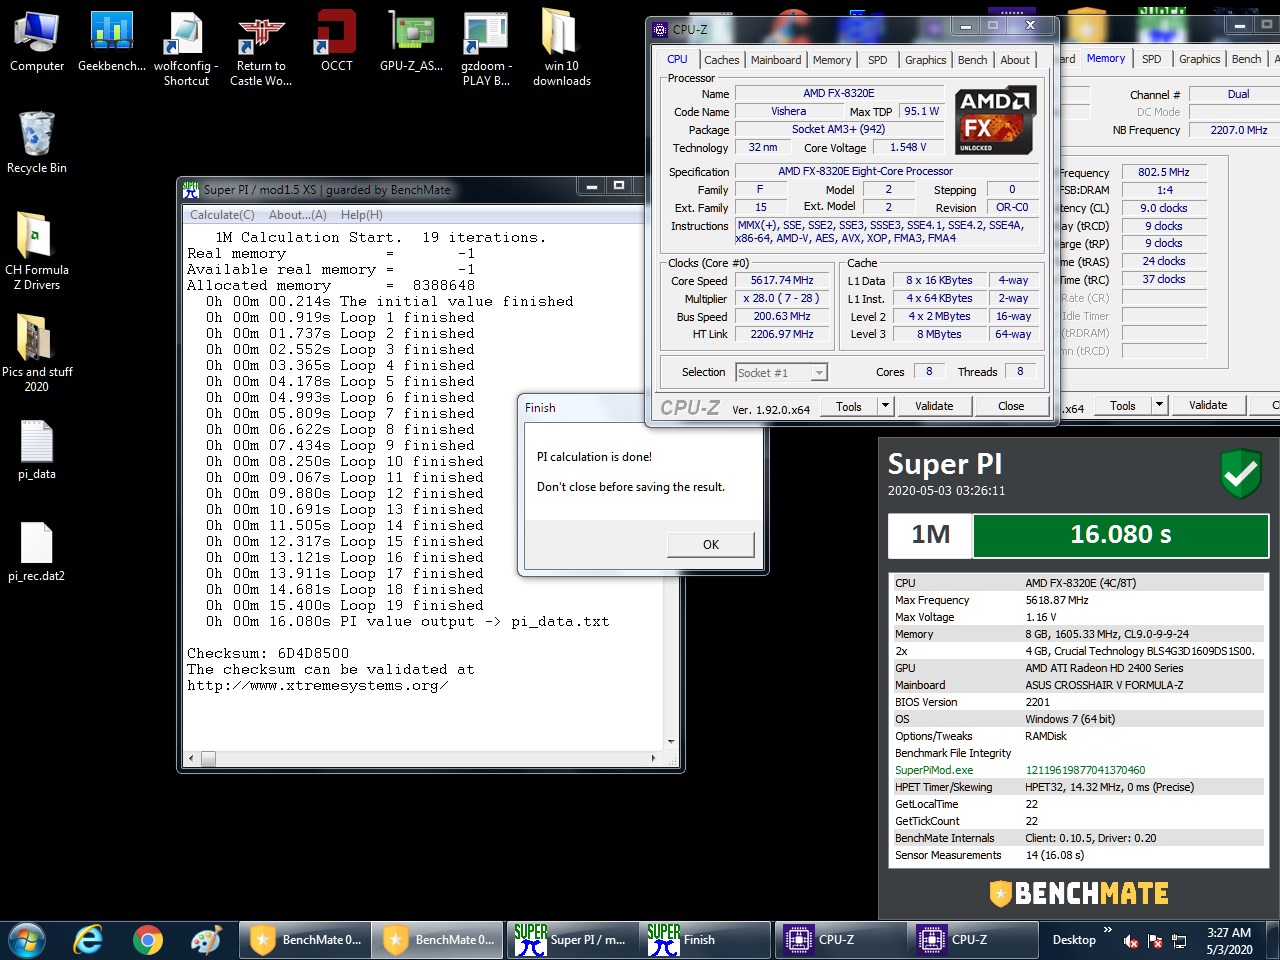Screen dimensions: 1280x960
Task: Click the Core Speed value 5617.74 MHz
Action: 782,281
